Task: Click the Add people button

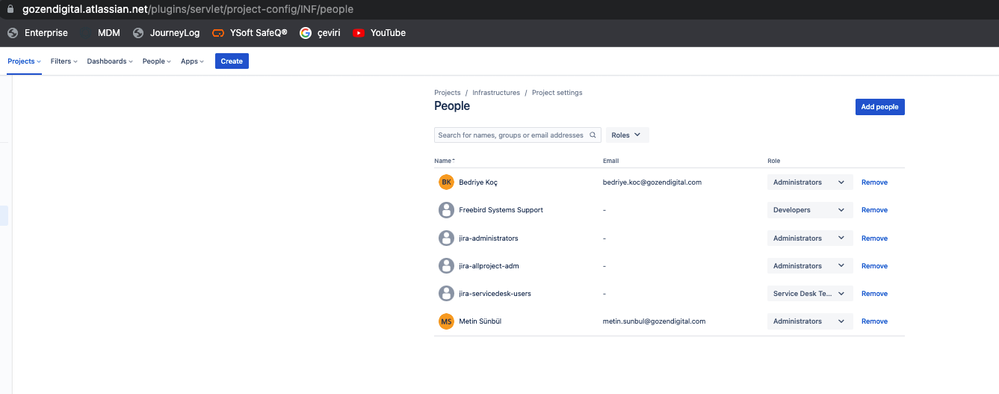Action: coord(879,107)
